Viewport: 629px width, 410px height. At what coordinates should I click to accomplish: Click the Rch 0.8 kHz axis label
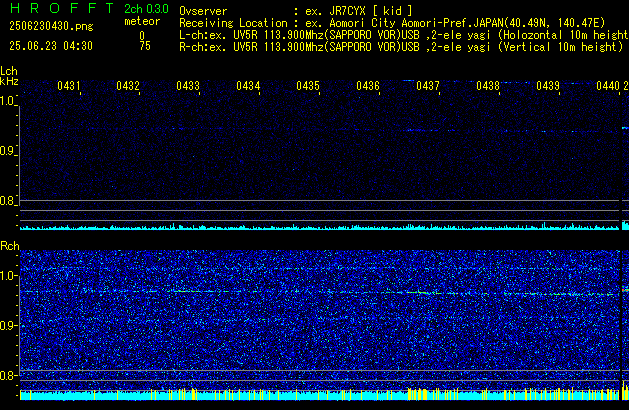click(x=8, y=375)
